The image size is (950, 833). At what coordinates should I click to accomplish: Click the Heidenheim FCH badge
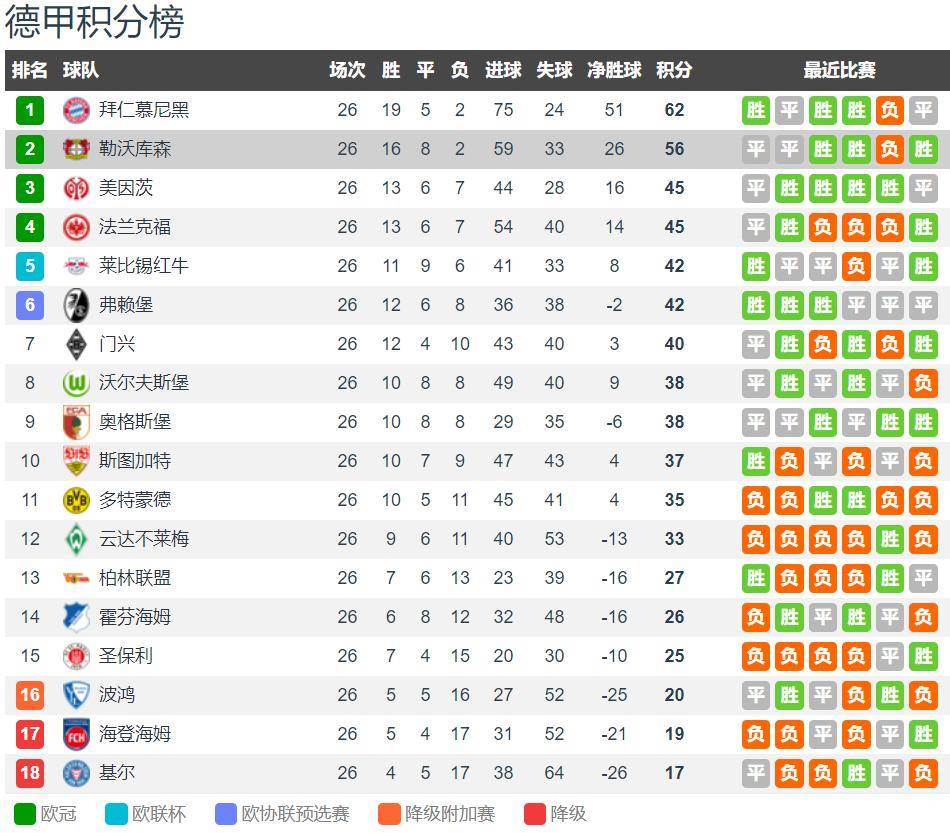pyautogui.click(x=76, y=734)
